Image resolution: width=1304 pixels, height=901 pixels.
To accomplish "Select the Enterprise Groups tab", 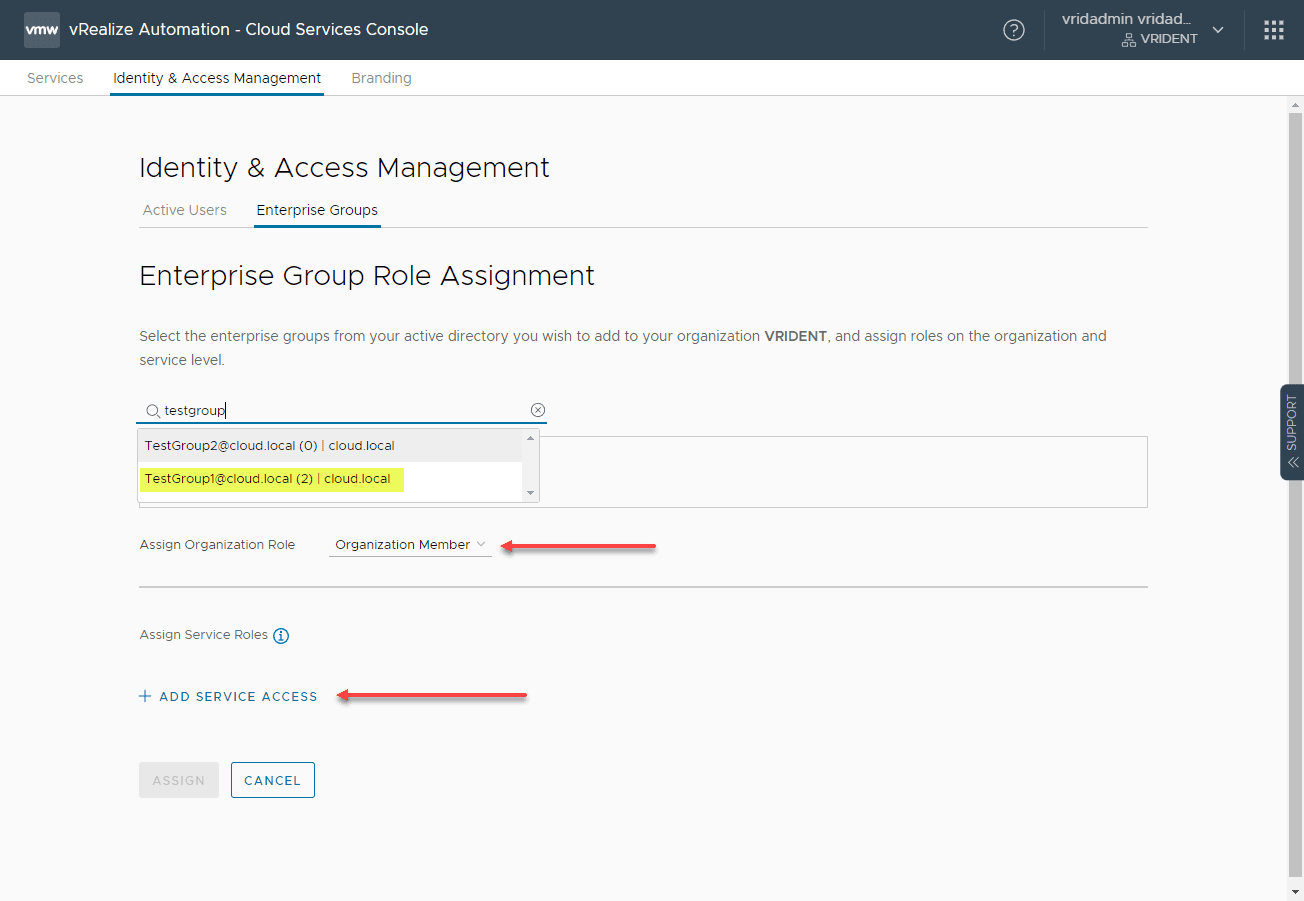I will (317, 210).
